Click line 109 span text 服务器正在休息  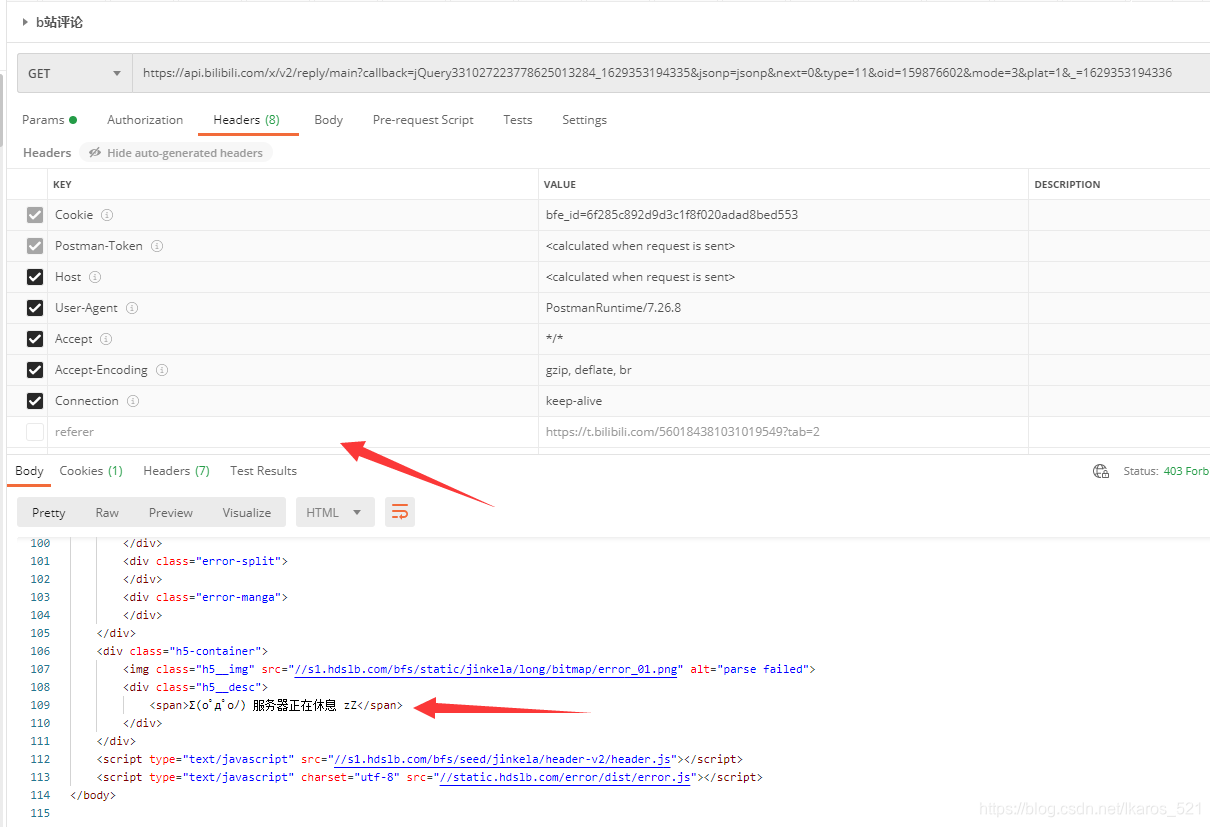295,705
